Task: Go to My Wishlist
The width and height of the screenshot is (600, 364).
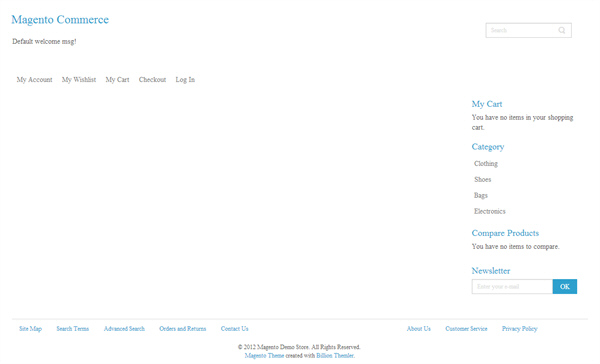Action: (79, 80)
